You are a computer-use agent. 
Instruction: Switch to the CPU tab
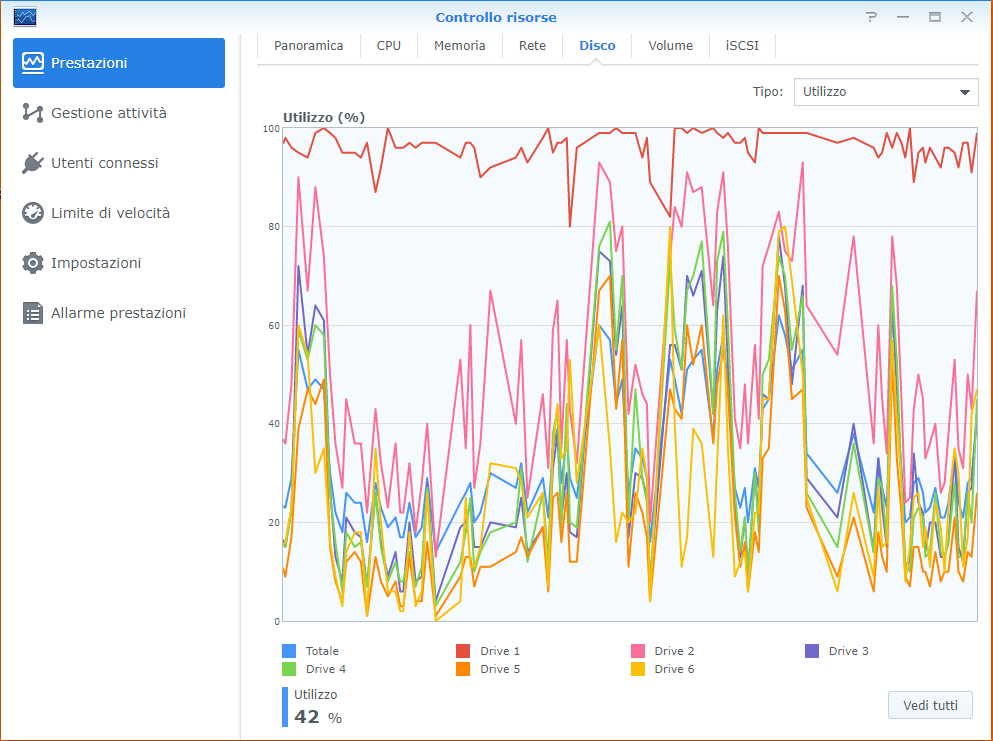389,46
